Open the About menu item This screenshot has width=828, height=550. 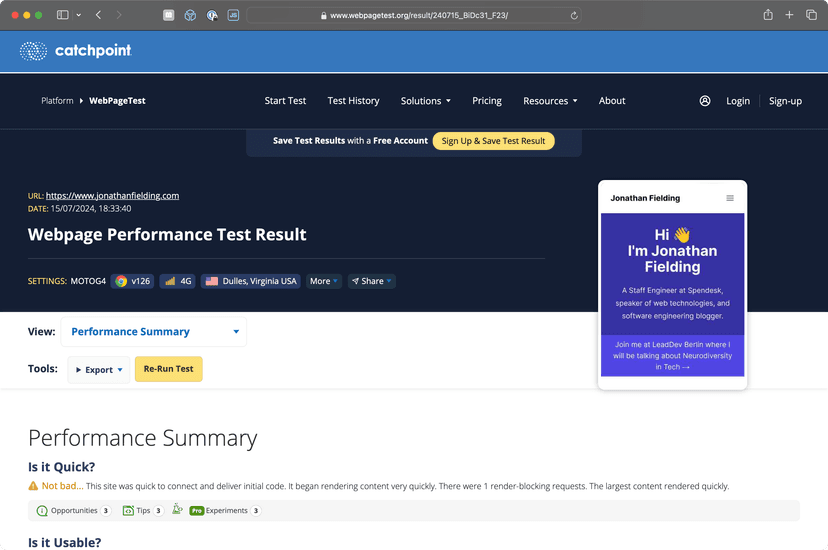(x=612, y=101)
